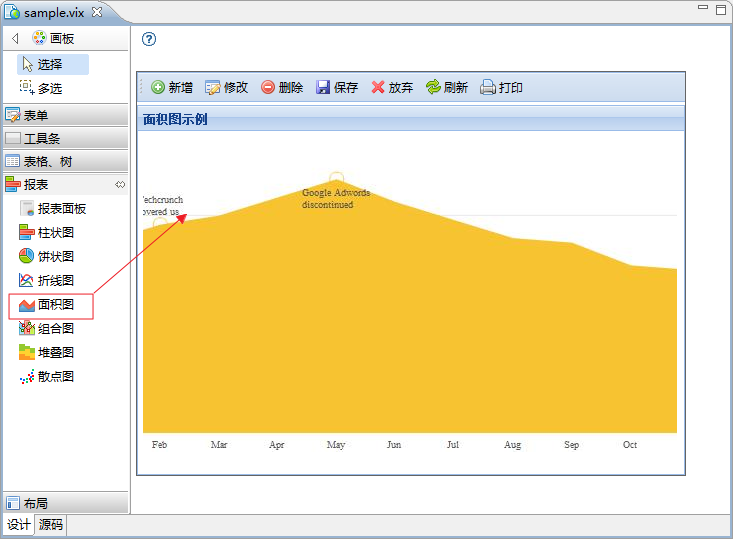The height and width of the screenshot is (539, 733).
Task: Click the 打印 print button
Action: click(x=501, y=87)
